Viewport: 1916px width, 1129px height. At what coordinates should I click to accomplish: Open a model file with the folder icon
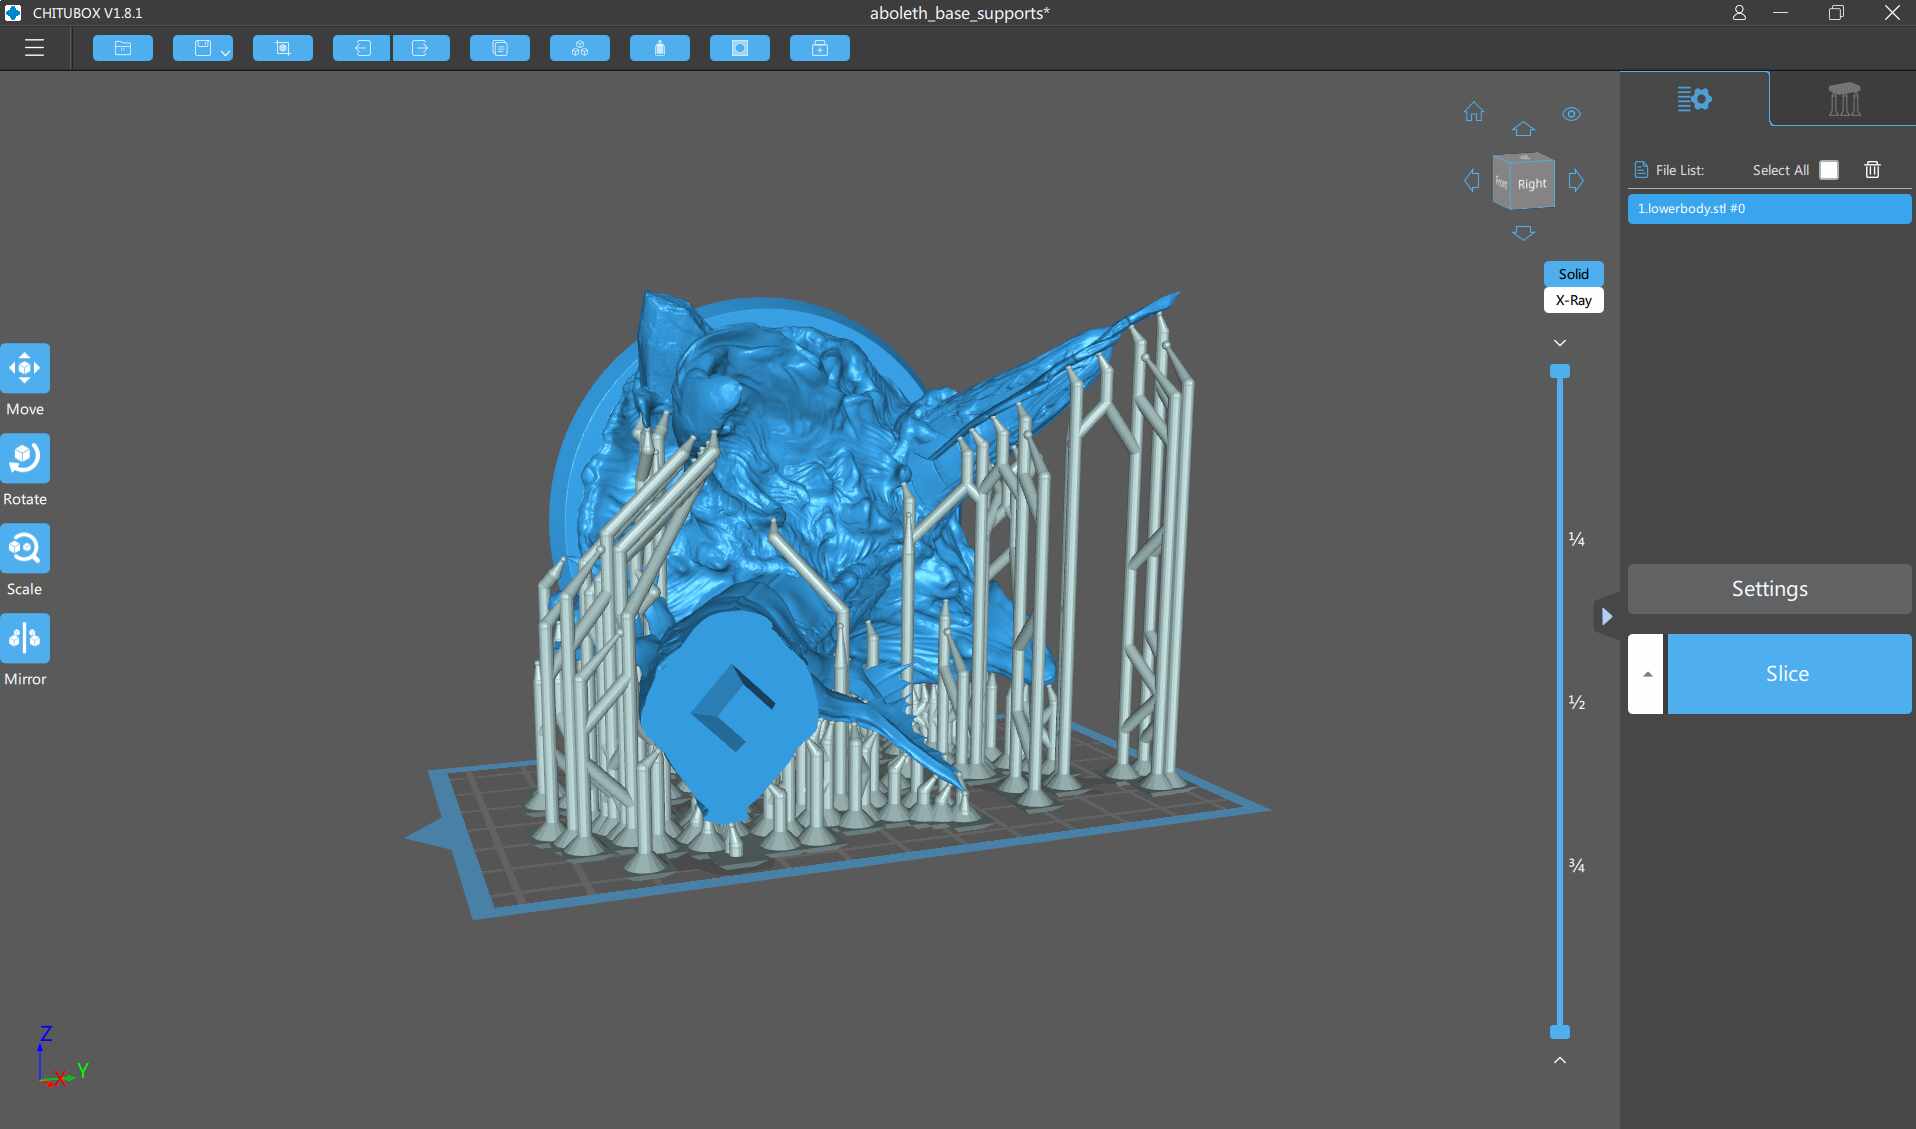(x=122, y=48)
